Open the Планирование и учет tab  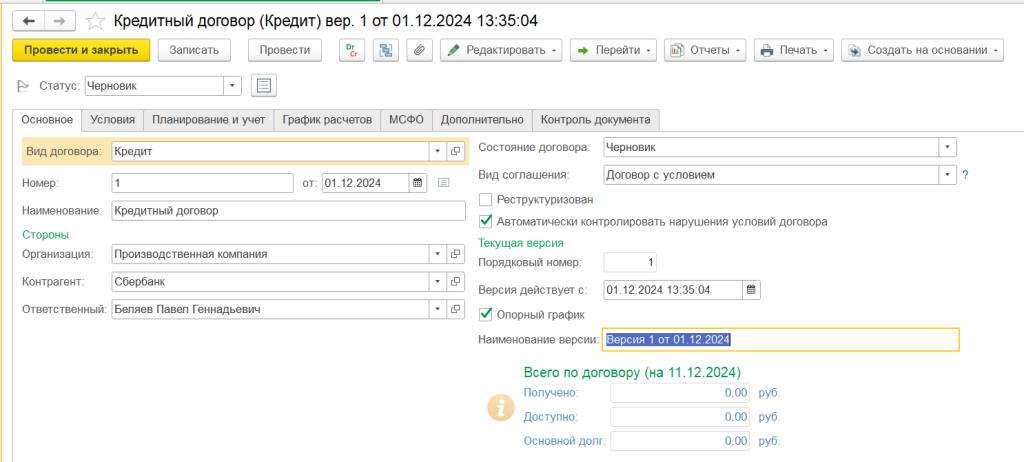pyautogui.click(x=208, y=120)
